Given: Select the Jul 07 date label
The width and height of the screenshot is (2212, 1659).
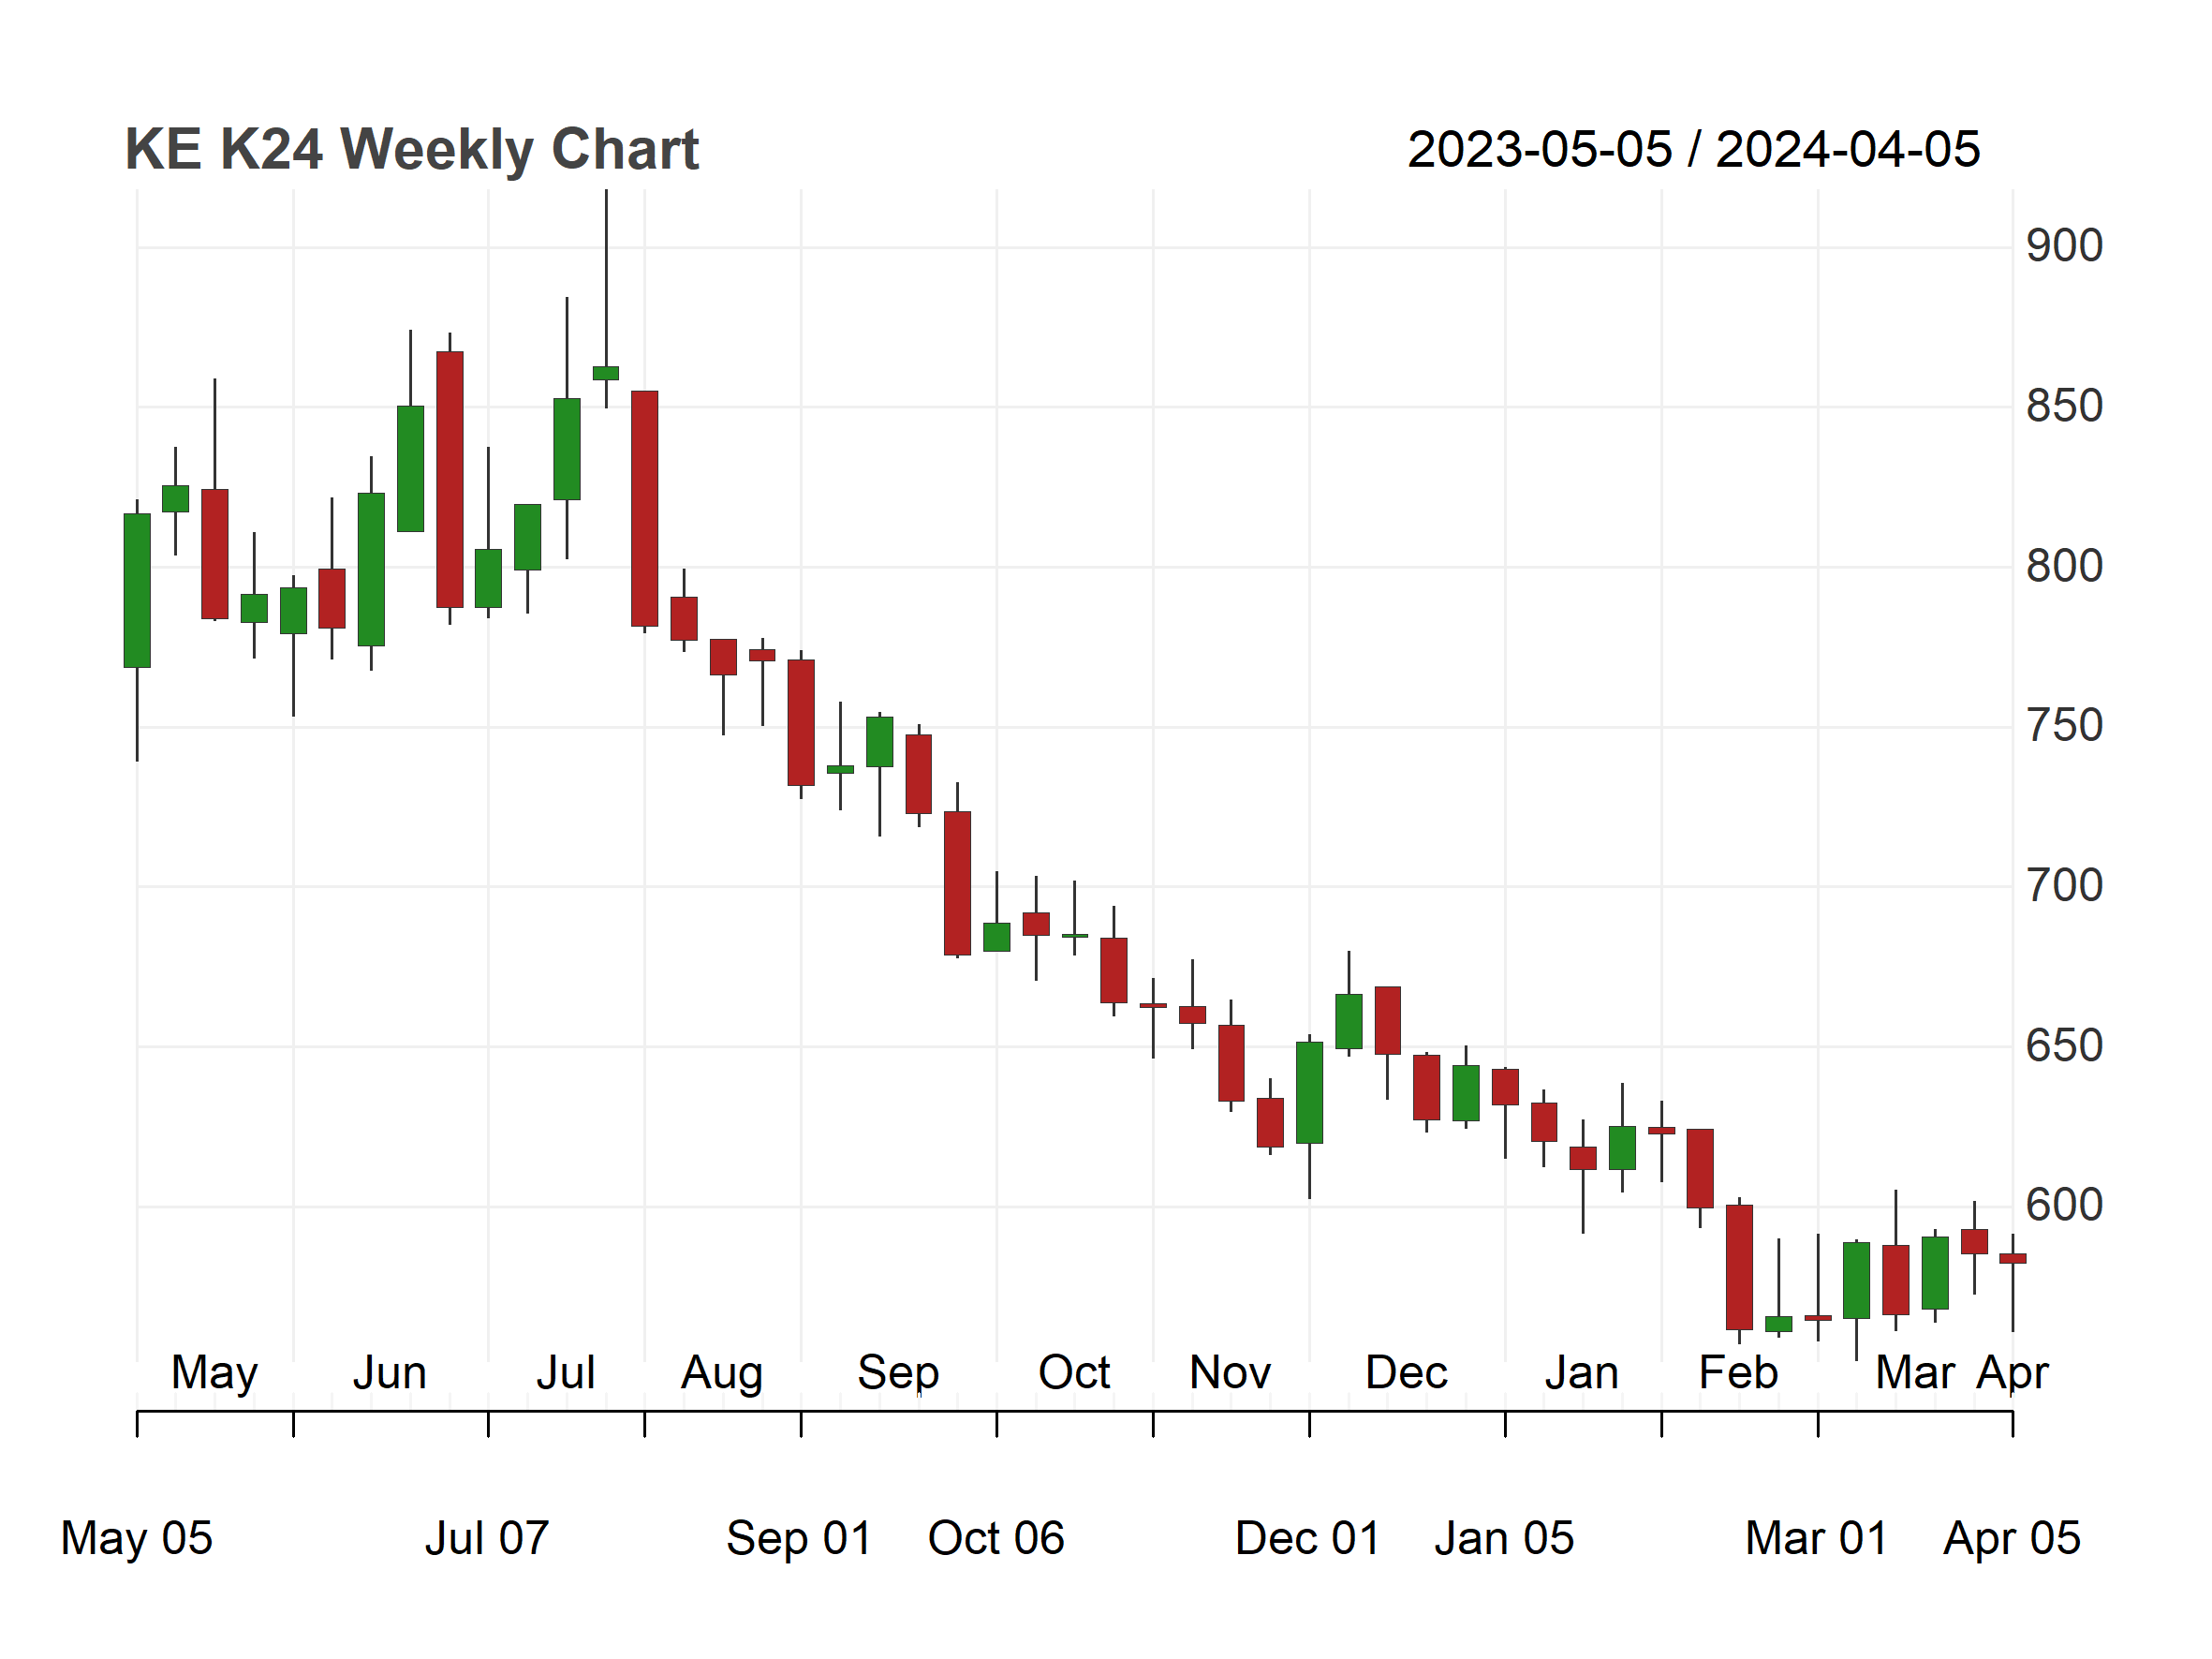Looking at the screenshot, I should coord(487,1539).
